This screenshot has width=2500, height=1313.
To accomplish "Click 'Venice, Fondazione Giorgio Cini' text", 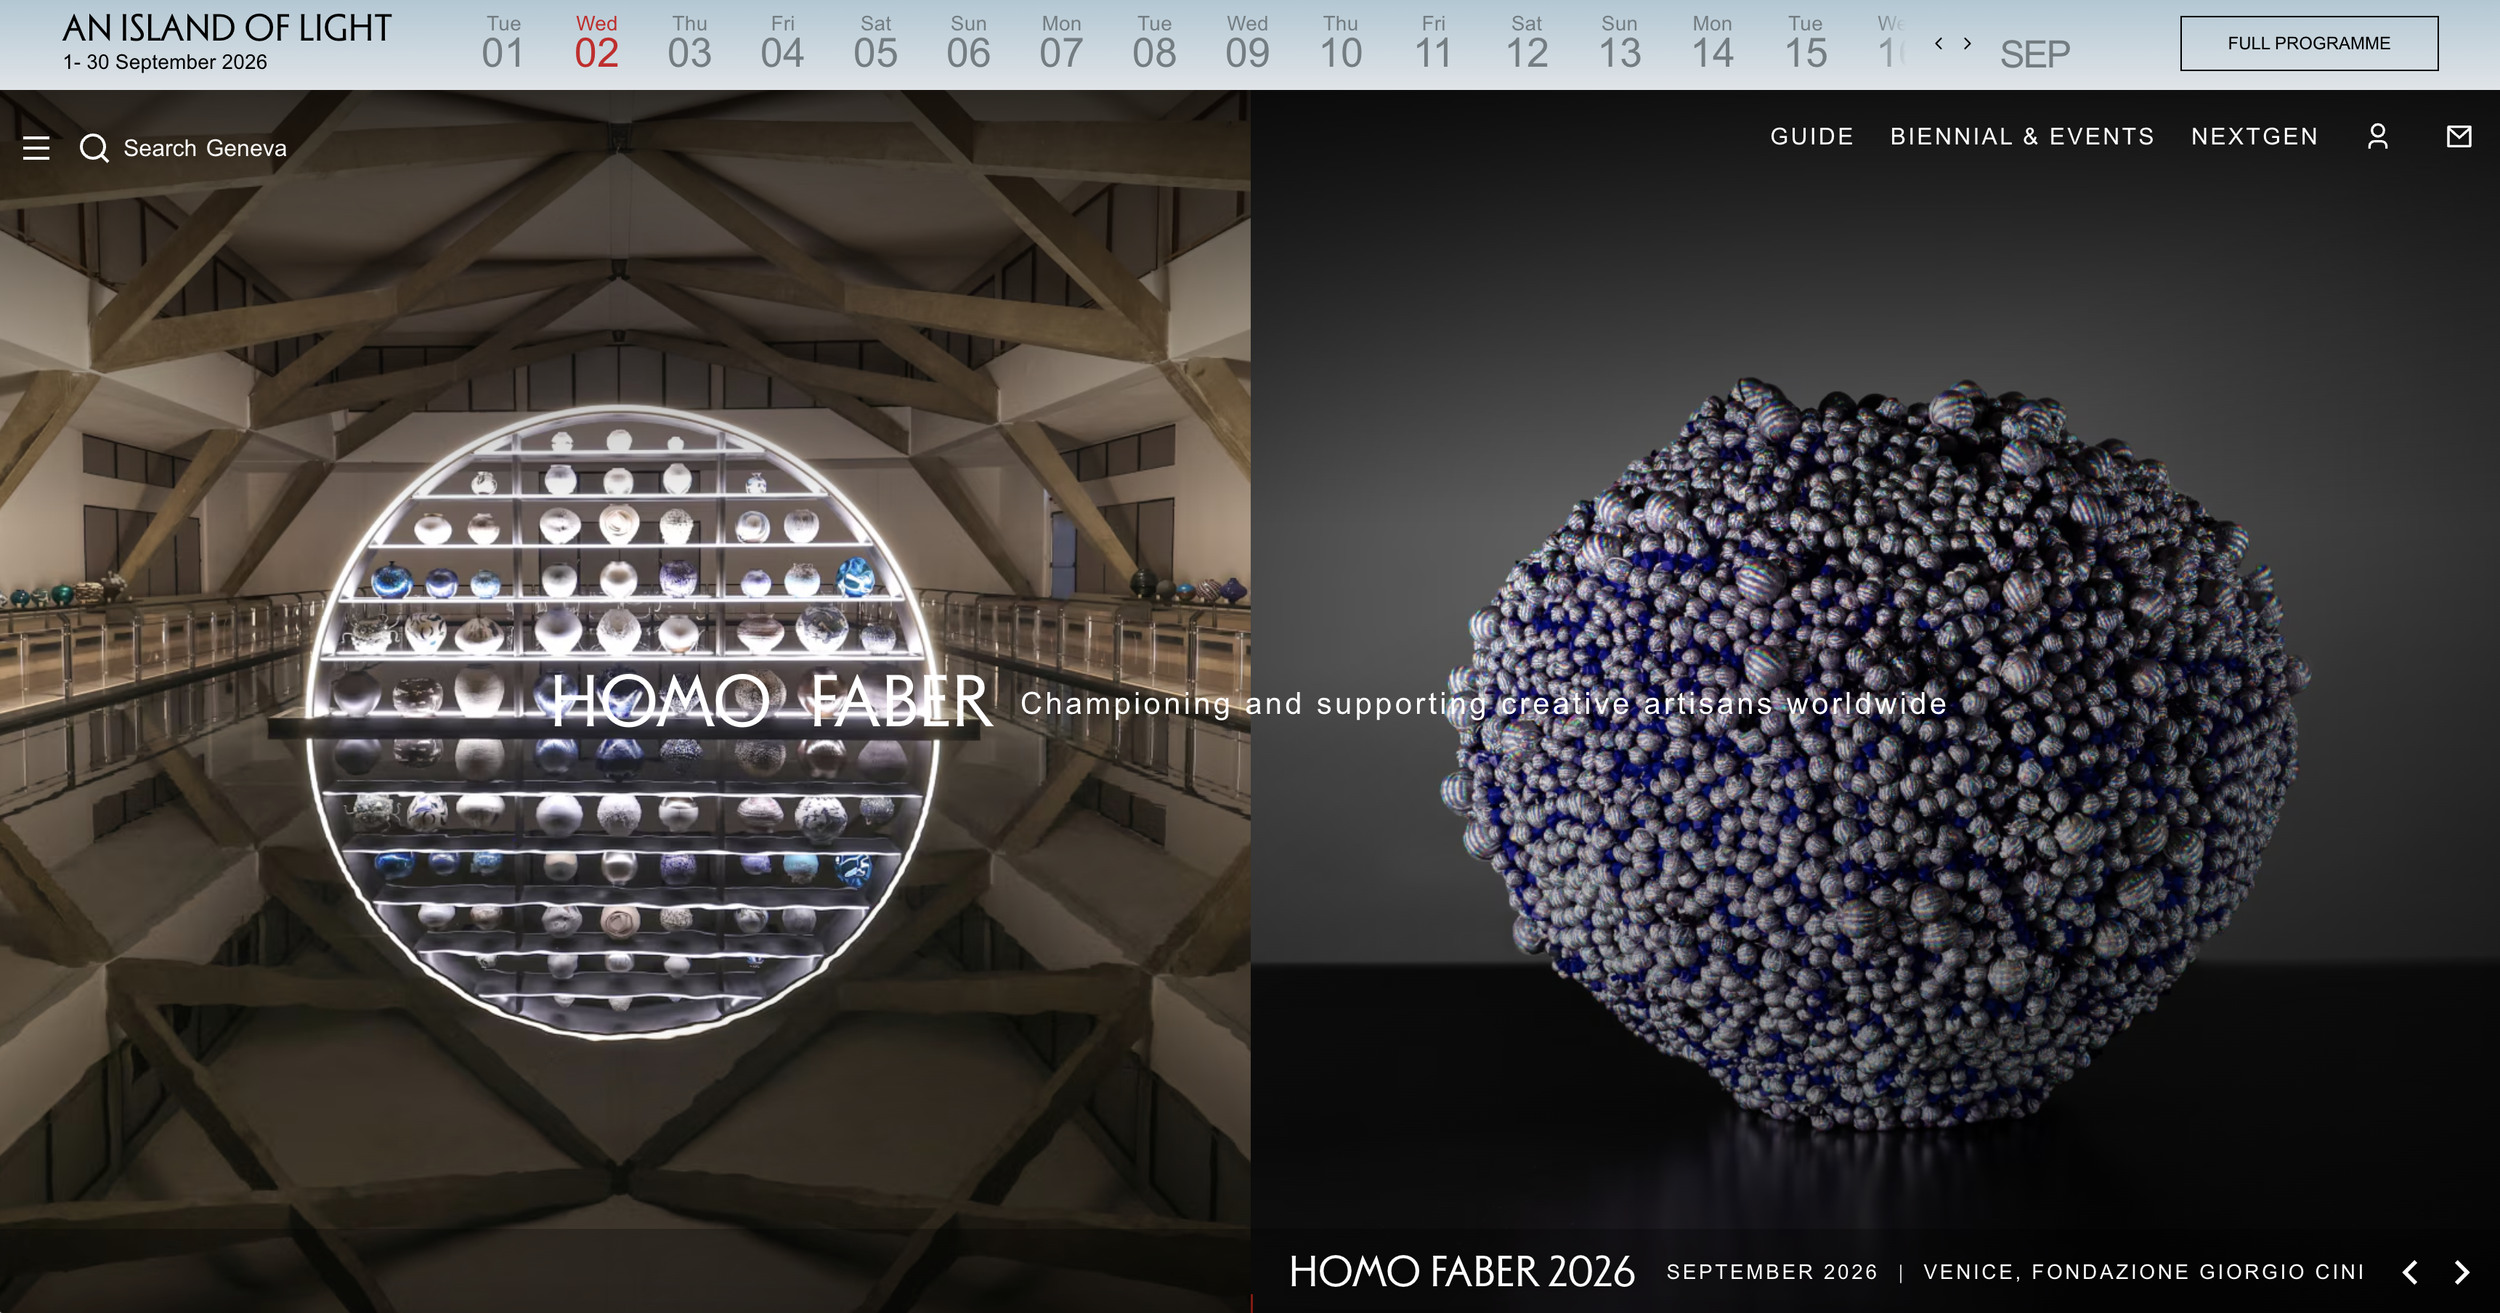I will [2144, 1272].
